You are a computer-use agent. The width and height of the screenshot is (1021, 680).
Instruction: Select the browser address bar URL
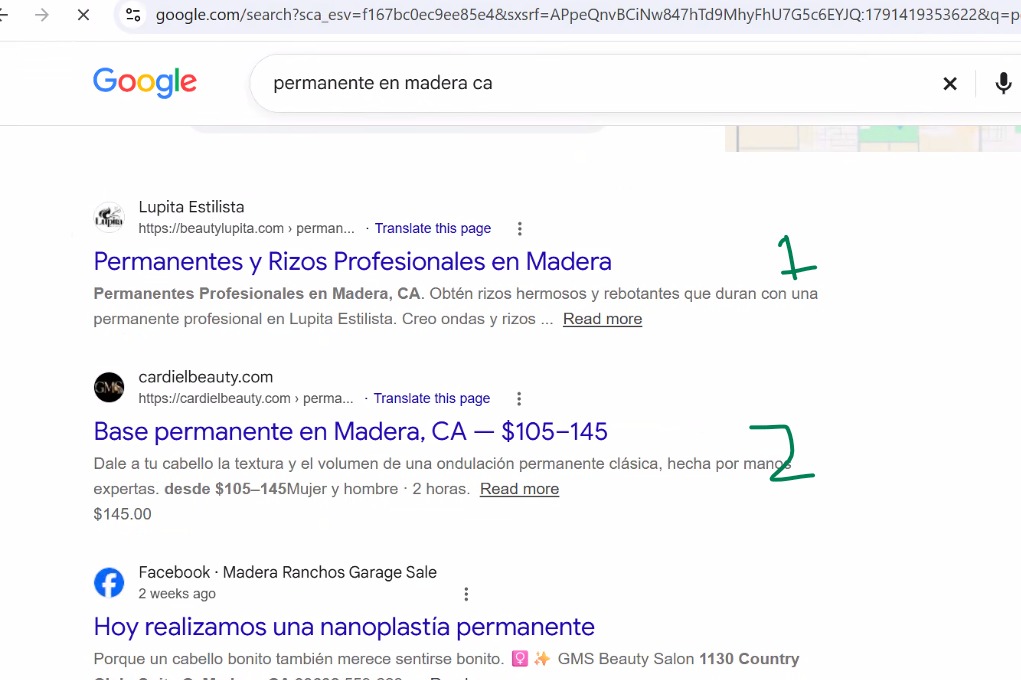pos(586,14)
